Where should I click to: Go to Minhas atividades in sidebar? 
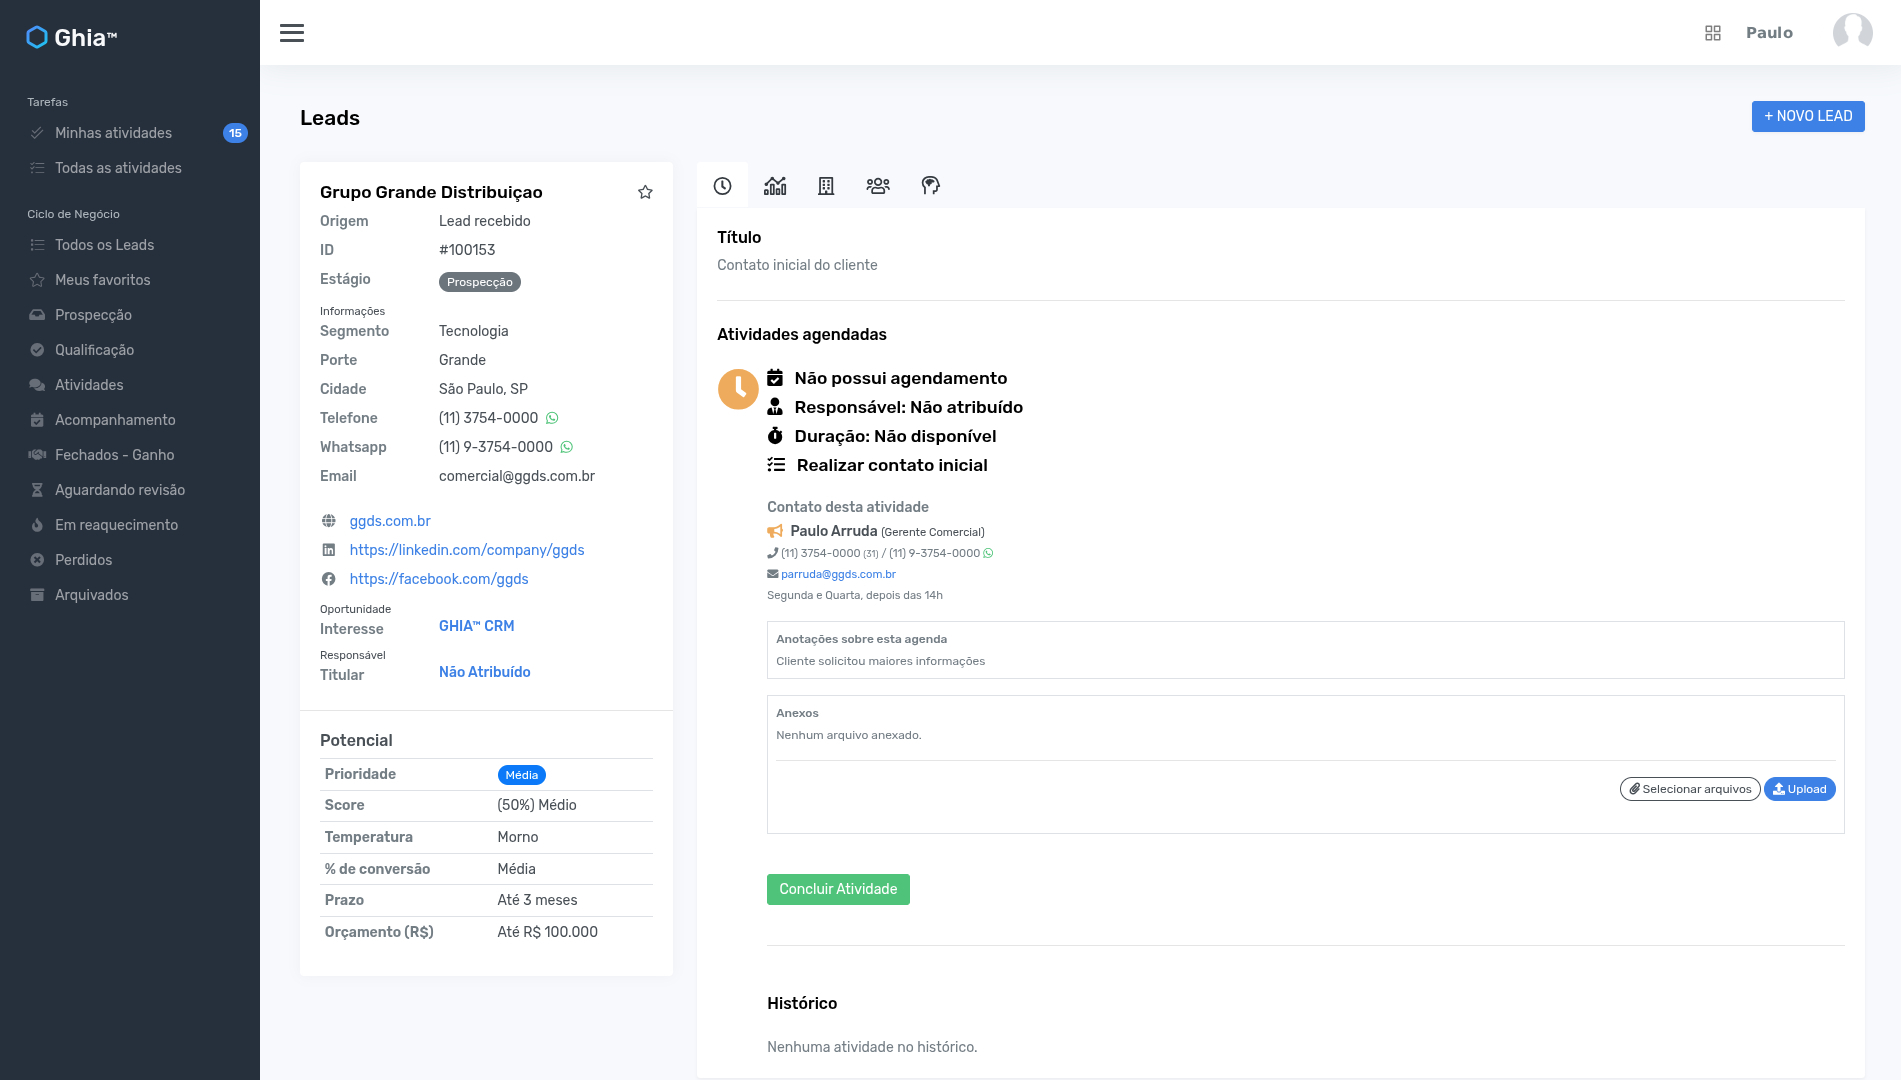pyautogui.click(x=113, y=133)
